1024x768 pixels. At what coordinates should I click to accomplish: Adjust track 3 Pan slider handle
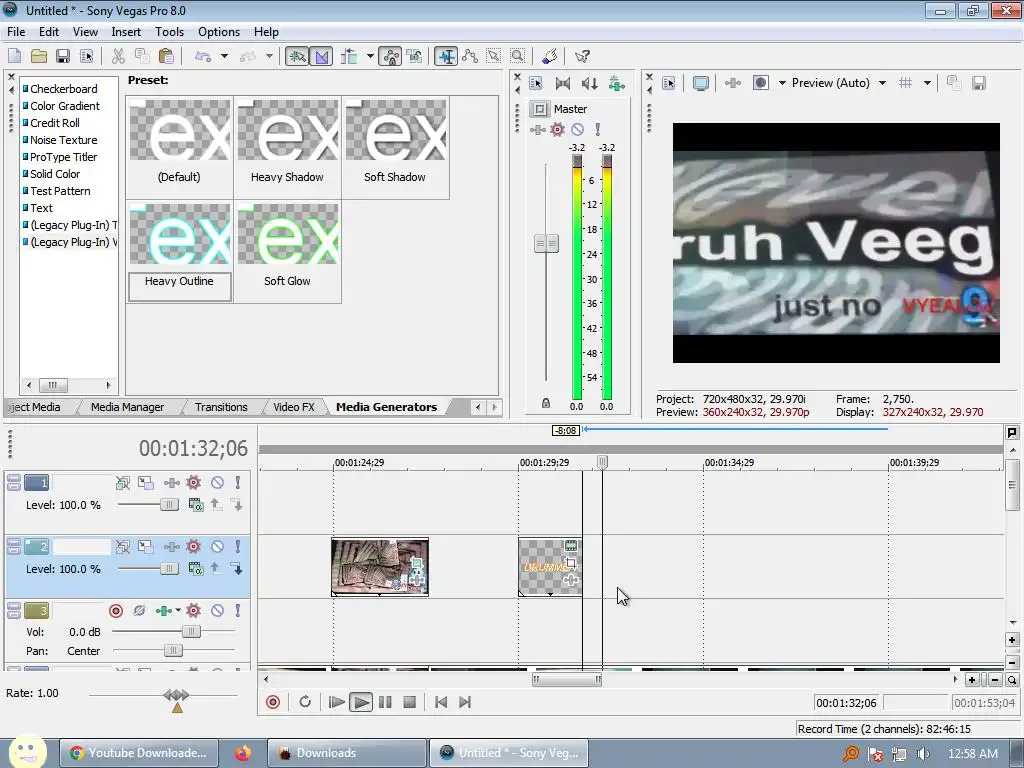click(173, 650)
